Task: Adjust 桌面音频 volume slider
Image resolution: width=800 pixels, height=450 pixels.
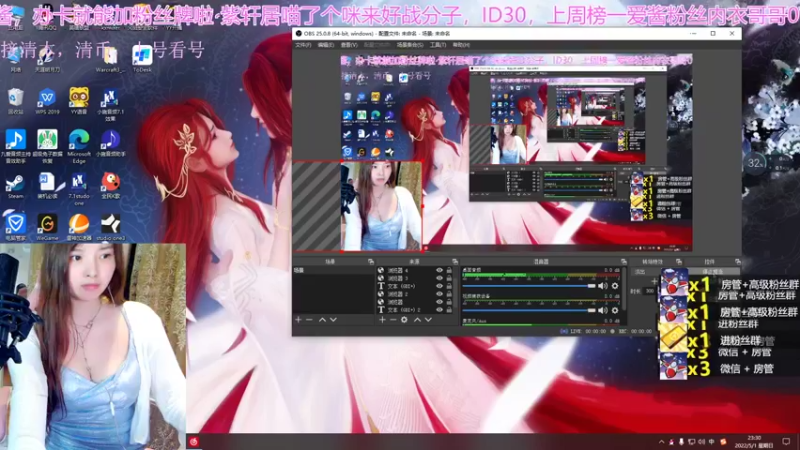Action: (x=529, y=286)
